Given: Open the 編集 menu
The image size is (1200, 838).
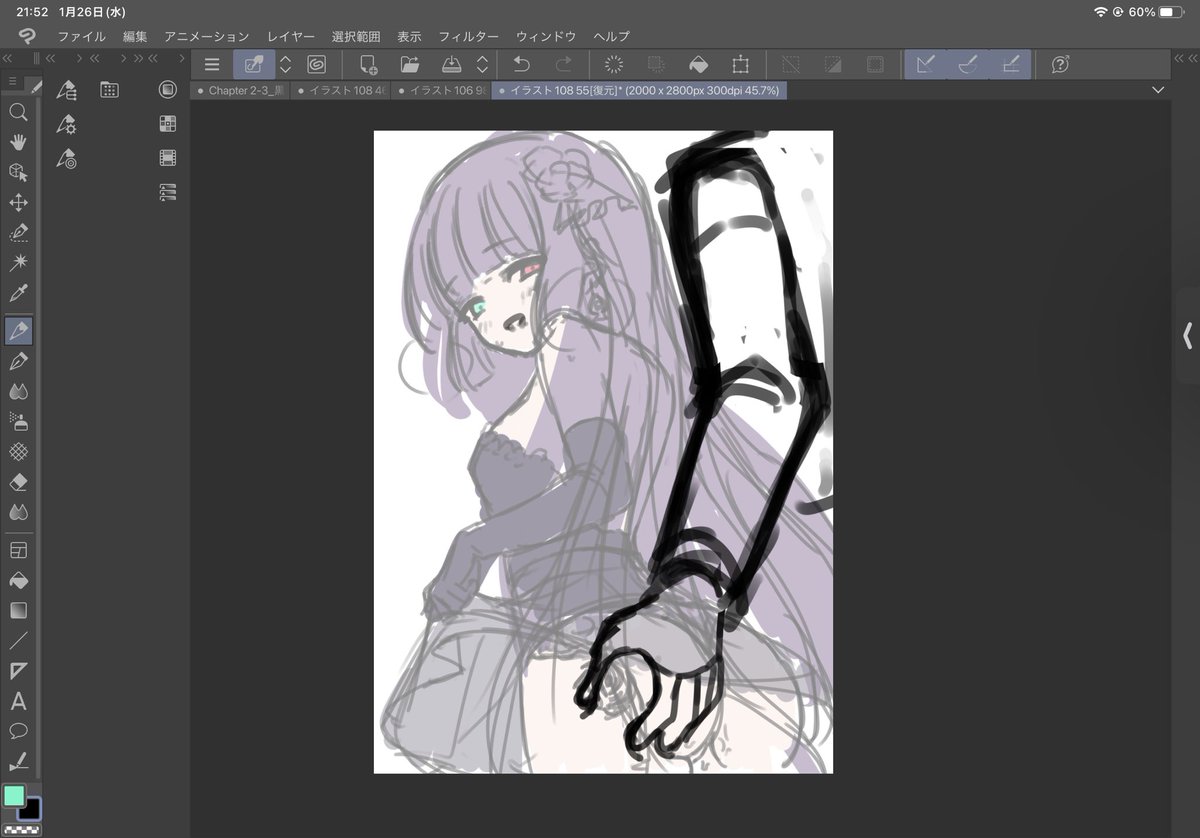Looking at the screenshot, I should click(135, 36).
